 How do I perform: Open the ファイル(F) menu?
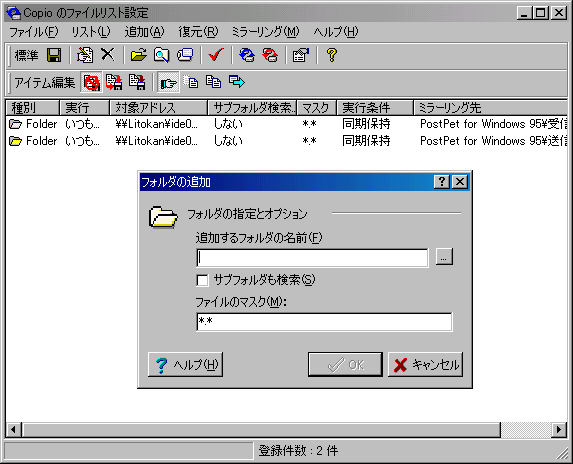[34, 32]
